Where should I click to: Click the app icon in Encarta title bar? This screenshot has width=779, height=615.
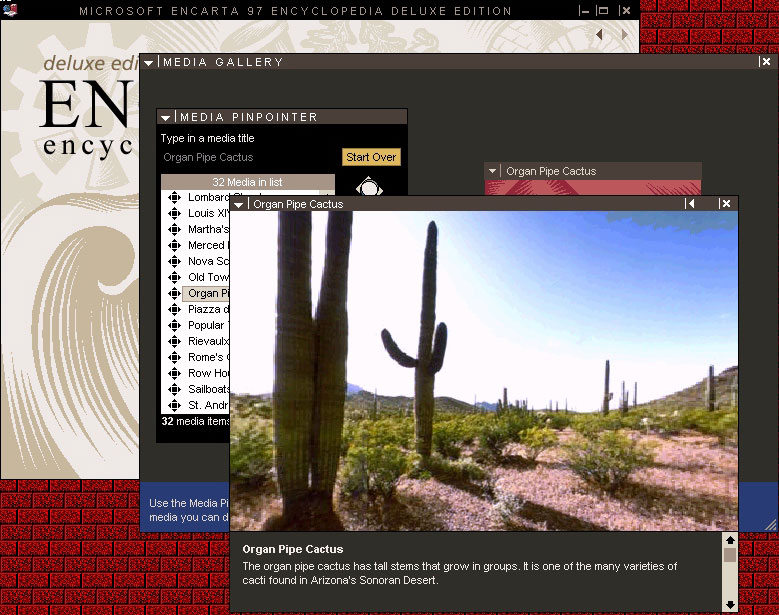10,11
